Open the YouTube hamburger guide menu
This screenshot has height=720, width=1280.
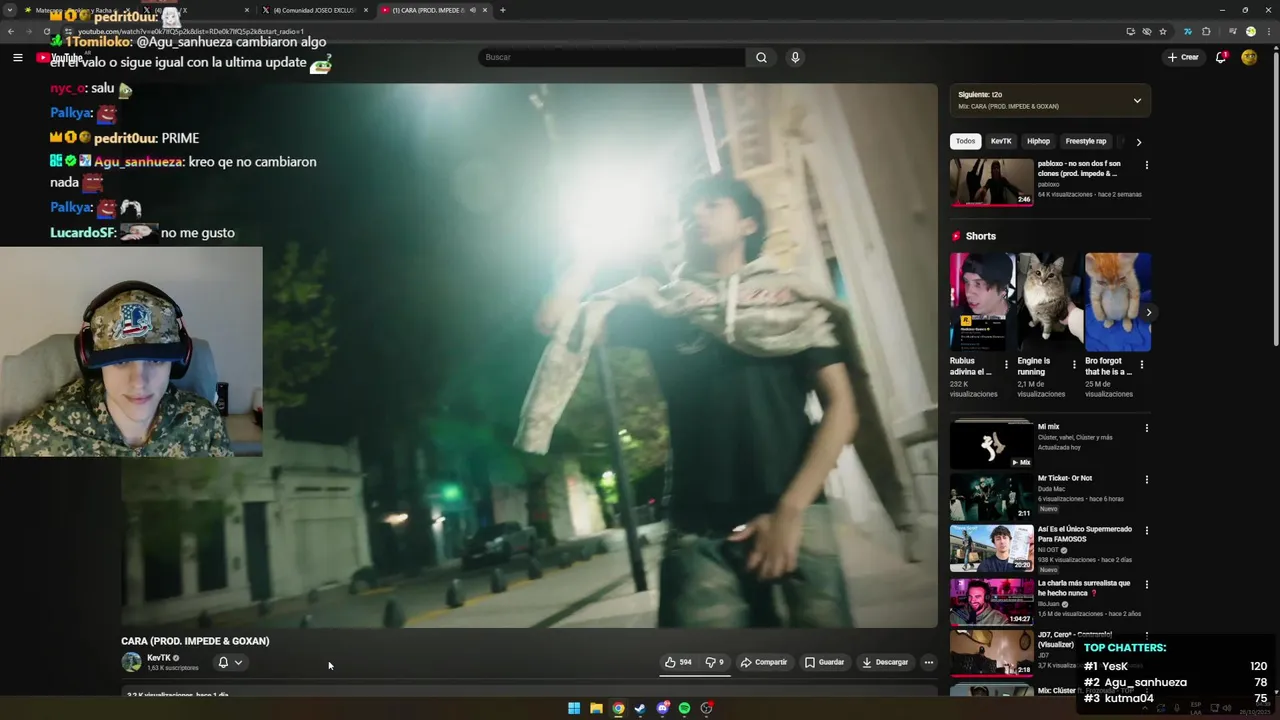(18, 58)
